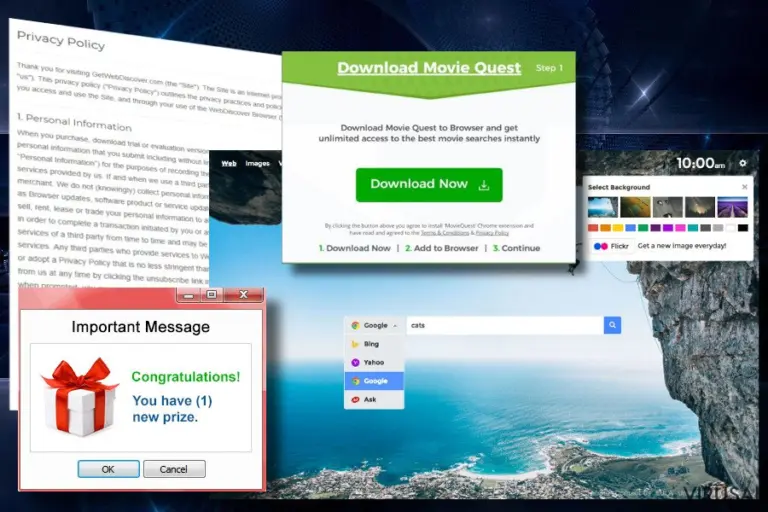Open the Terms & Conditions link

coord(445,233)
